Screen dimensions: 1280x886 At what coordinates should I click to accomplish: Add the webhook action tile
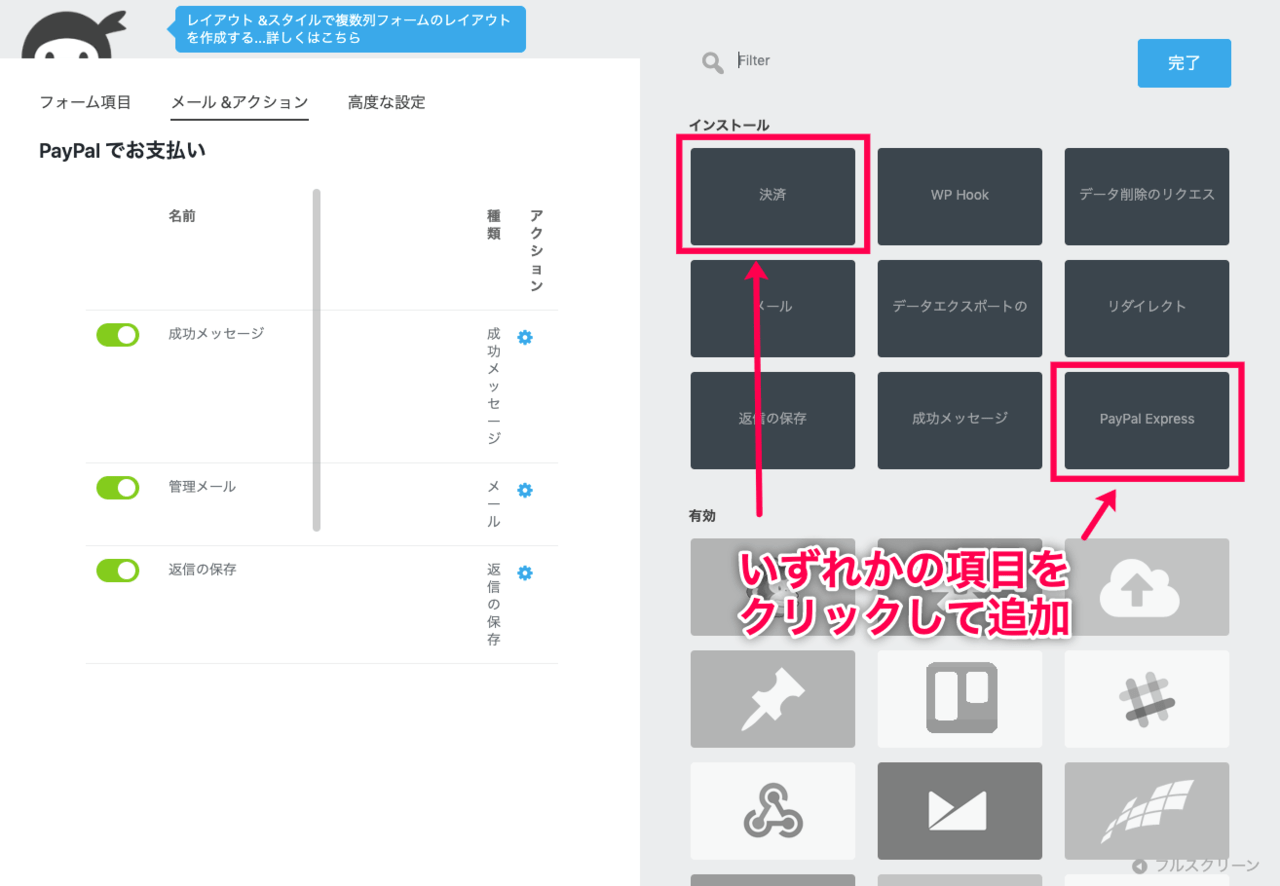[x=772, y=811]
